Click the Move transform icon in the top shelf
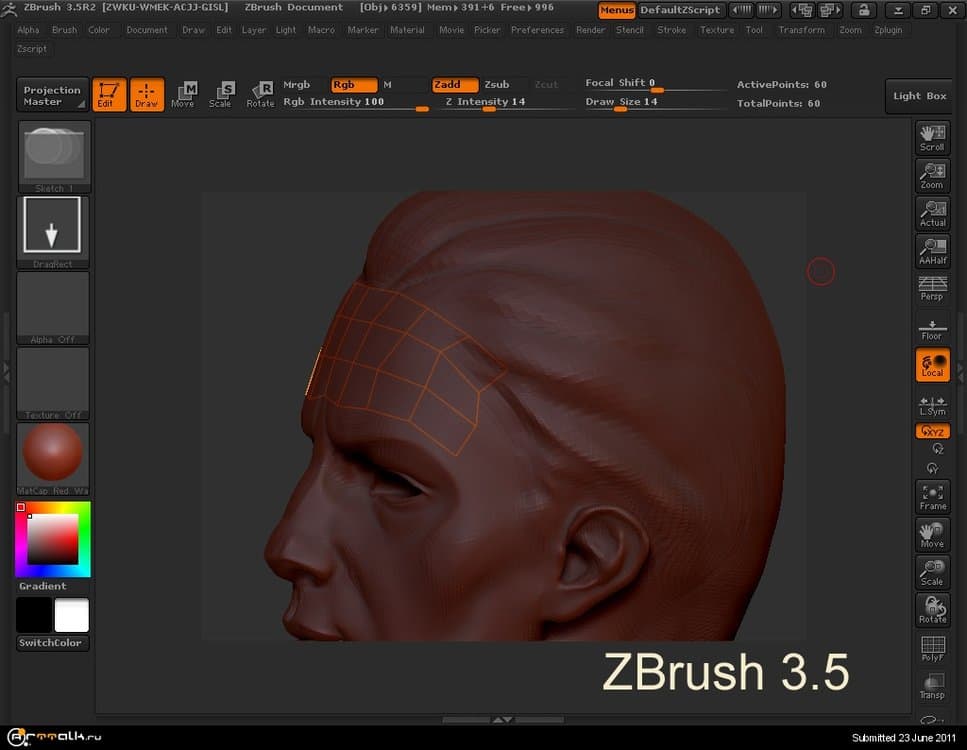This screenshot has width=967, height=750. 184,95
